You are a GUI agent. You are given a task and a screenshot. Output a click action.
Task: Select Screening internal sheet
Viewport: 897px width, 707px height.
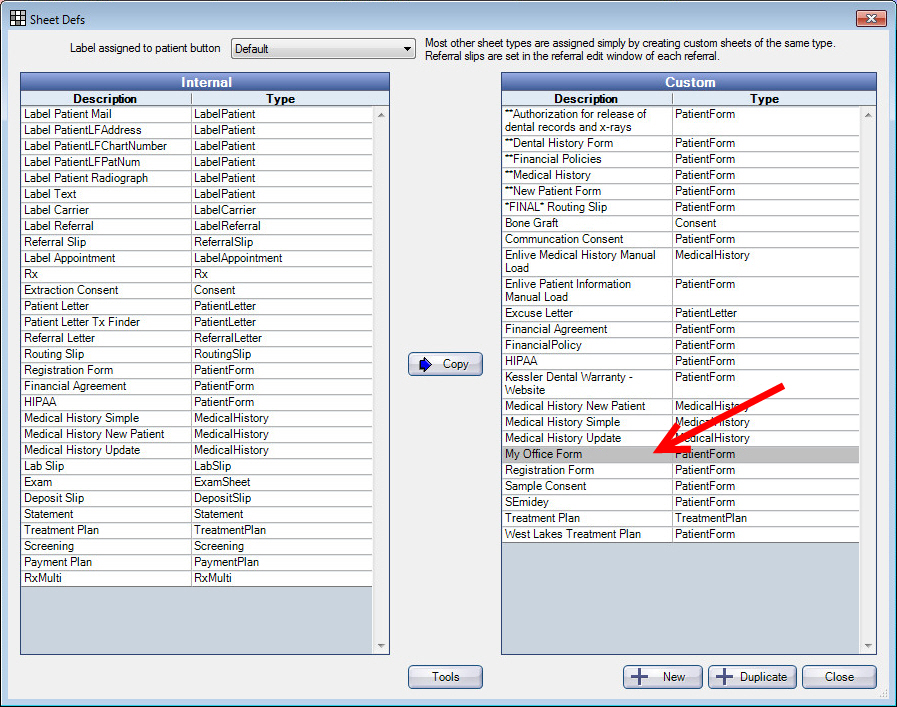coord(196,546)
